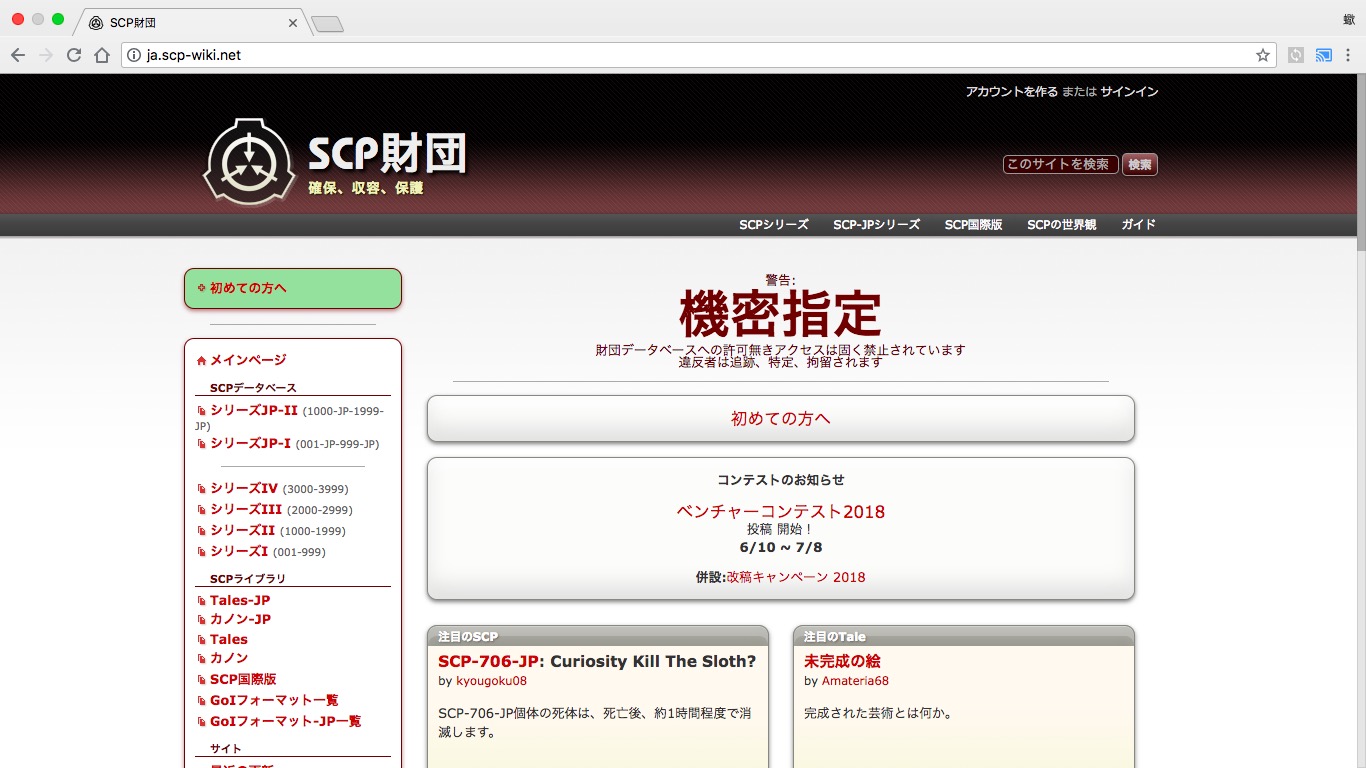The height and width of the screenshot is (768, 1366).
Task: Reload the page with the refresh icon
Action: (74, 55)
